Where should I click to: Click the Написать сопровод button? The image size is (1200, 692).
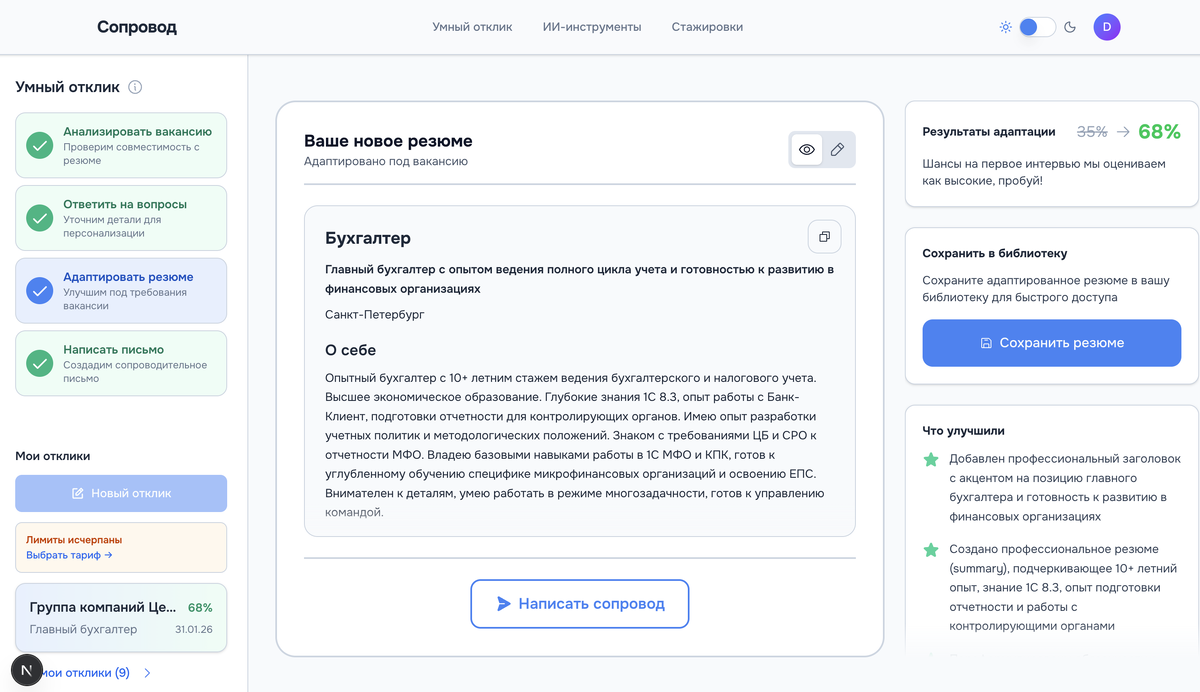pos(580,604)
